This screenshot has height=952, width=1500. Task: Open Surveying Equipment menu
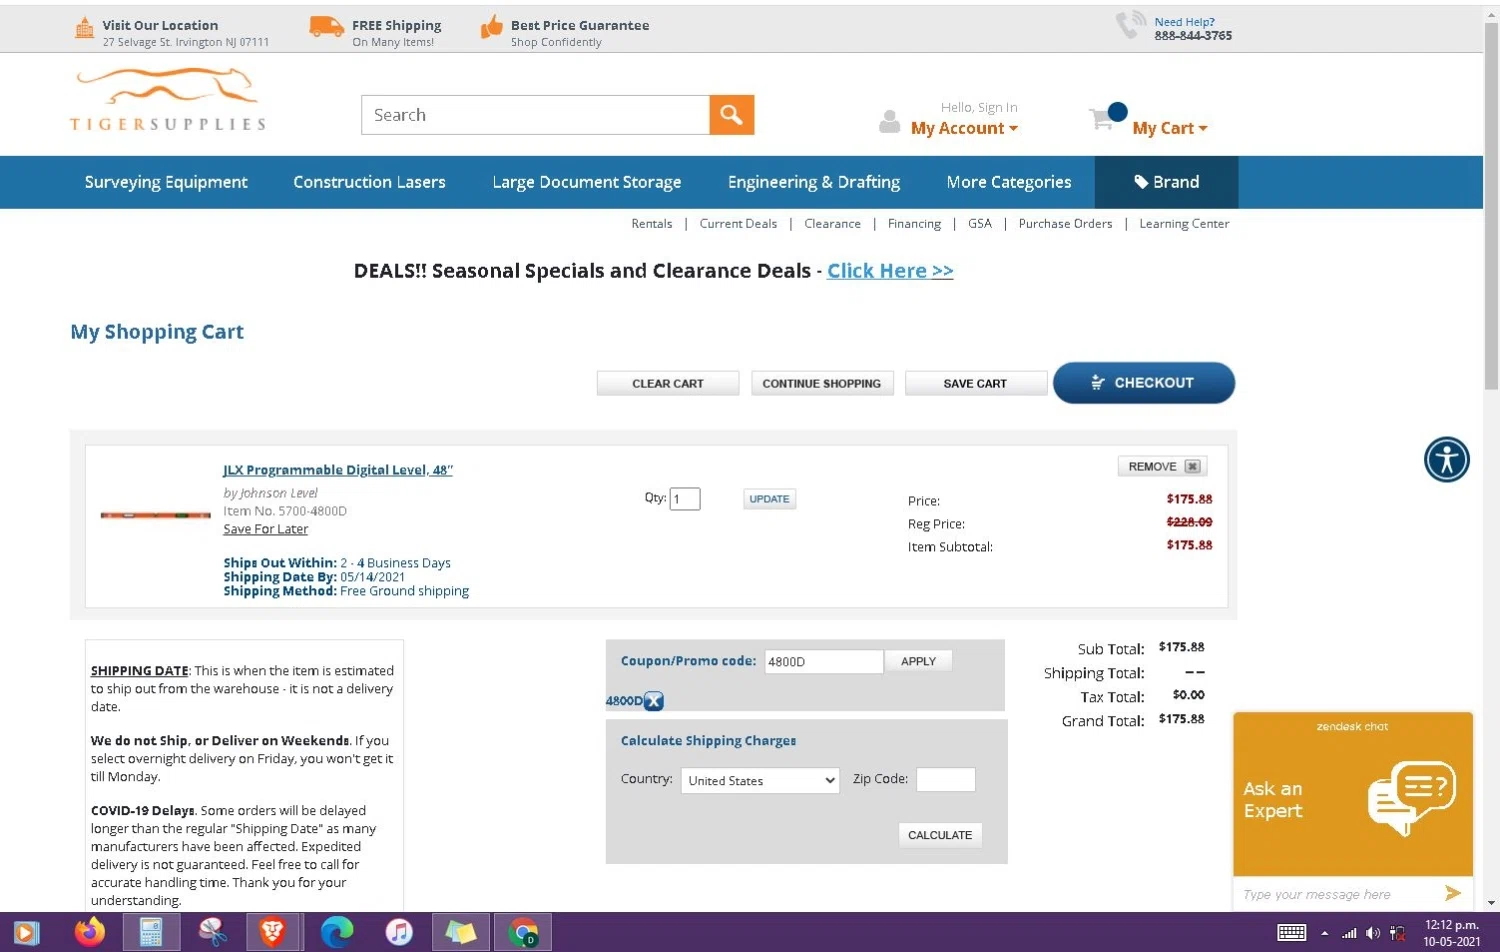166,182
